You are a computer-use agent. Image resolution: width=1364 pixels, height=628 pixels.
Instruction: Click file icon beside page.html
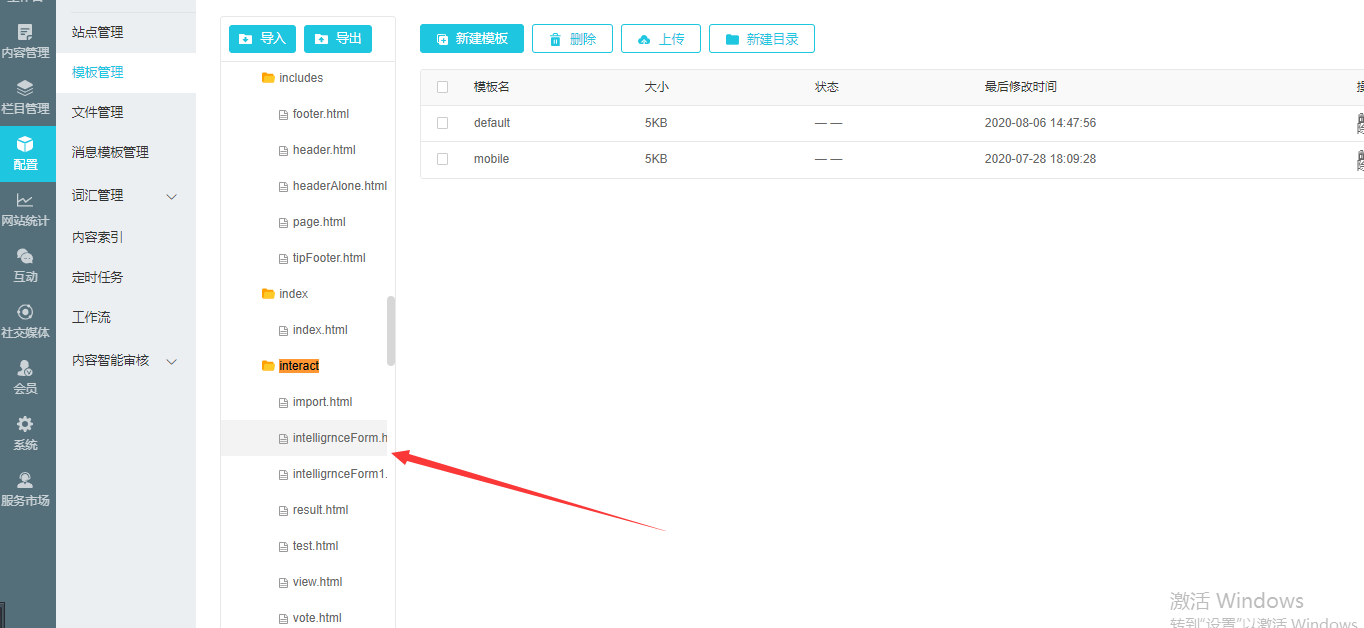[x=283, y=222]
